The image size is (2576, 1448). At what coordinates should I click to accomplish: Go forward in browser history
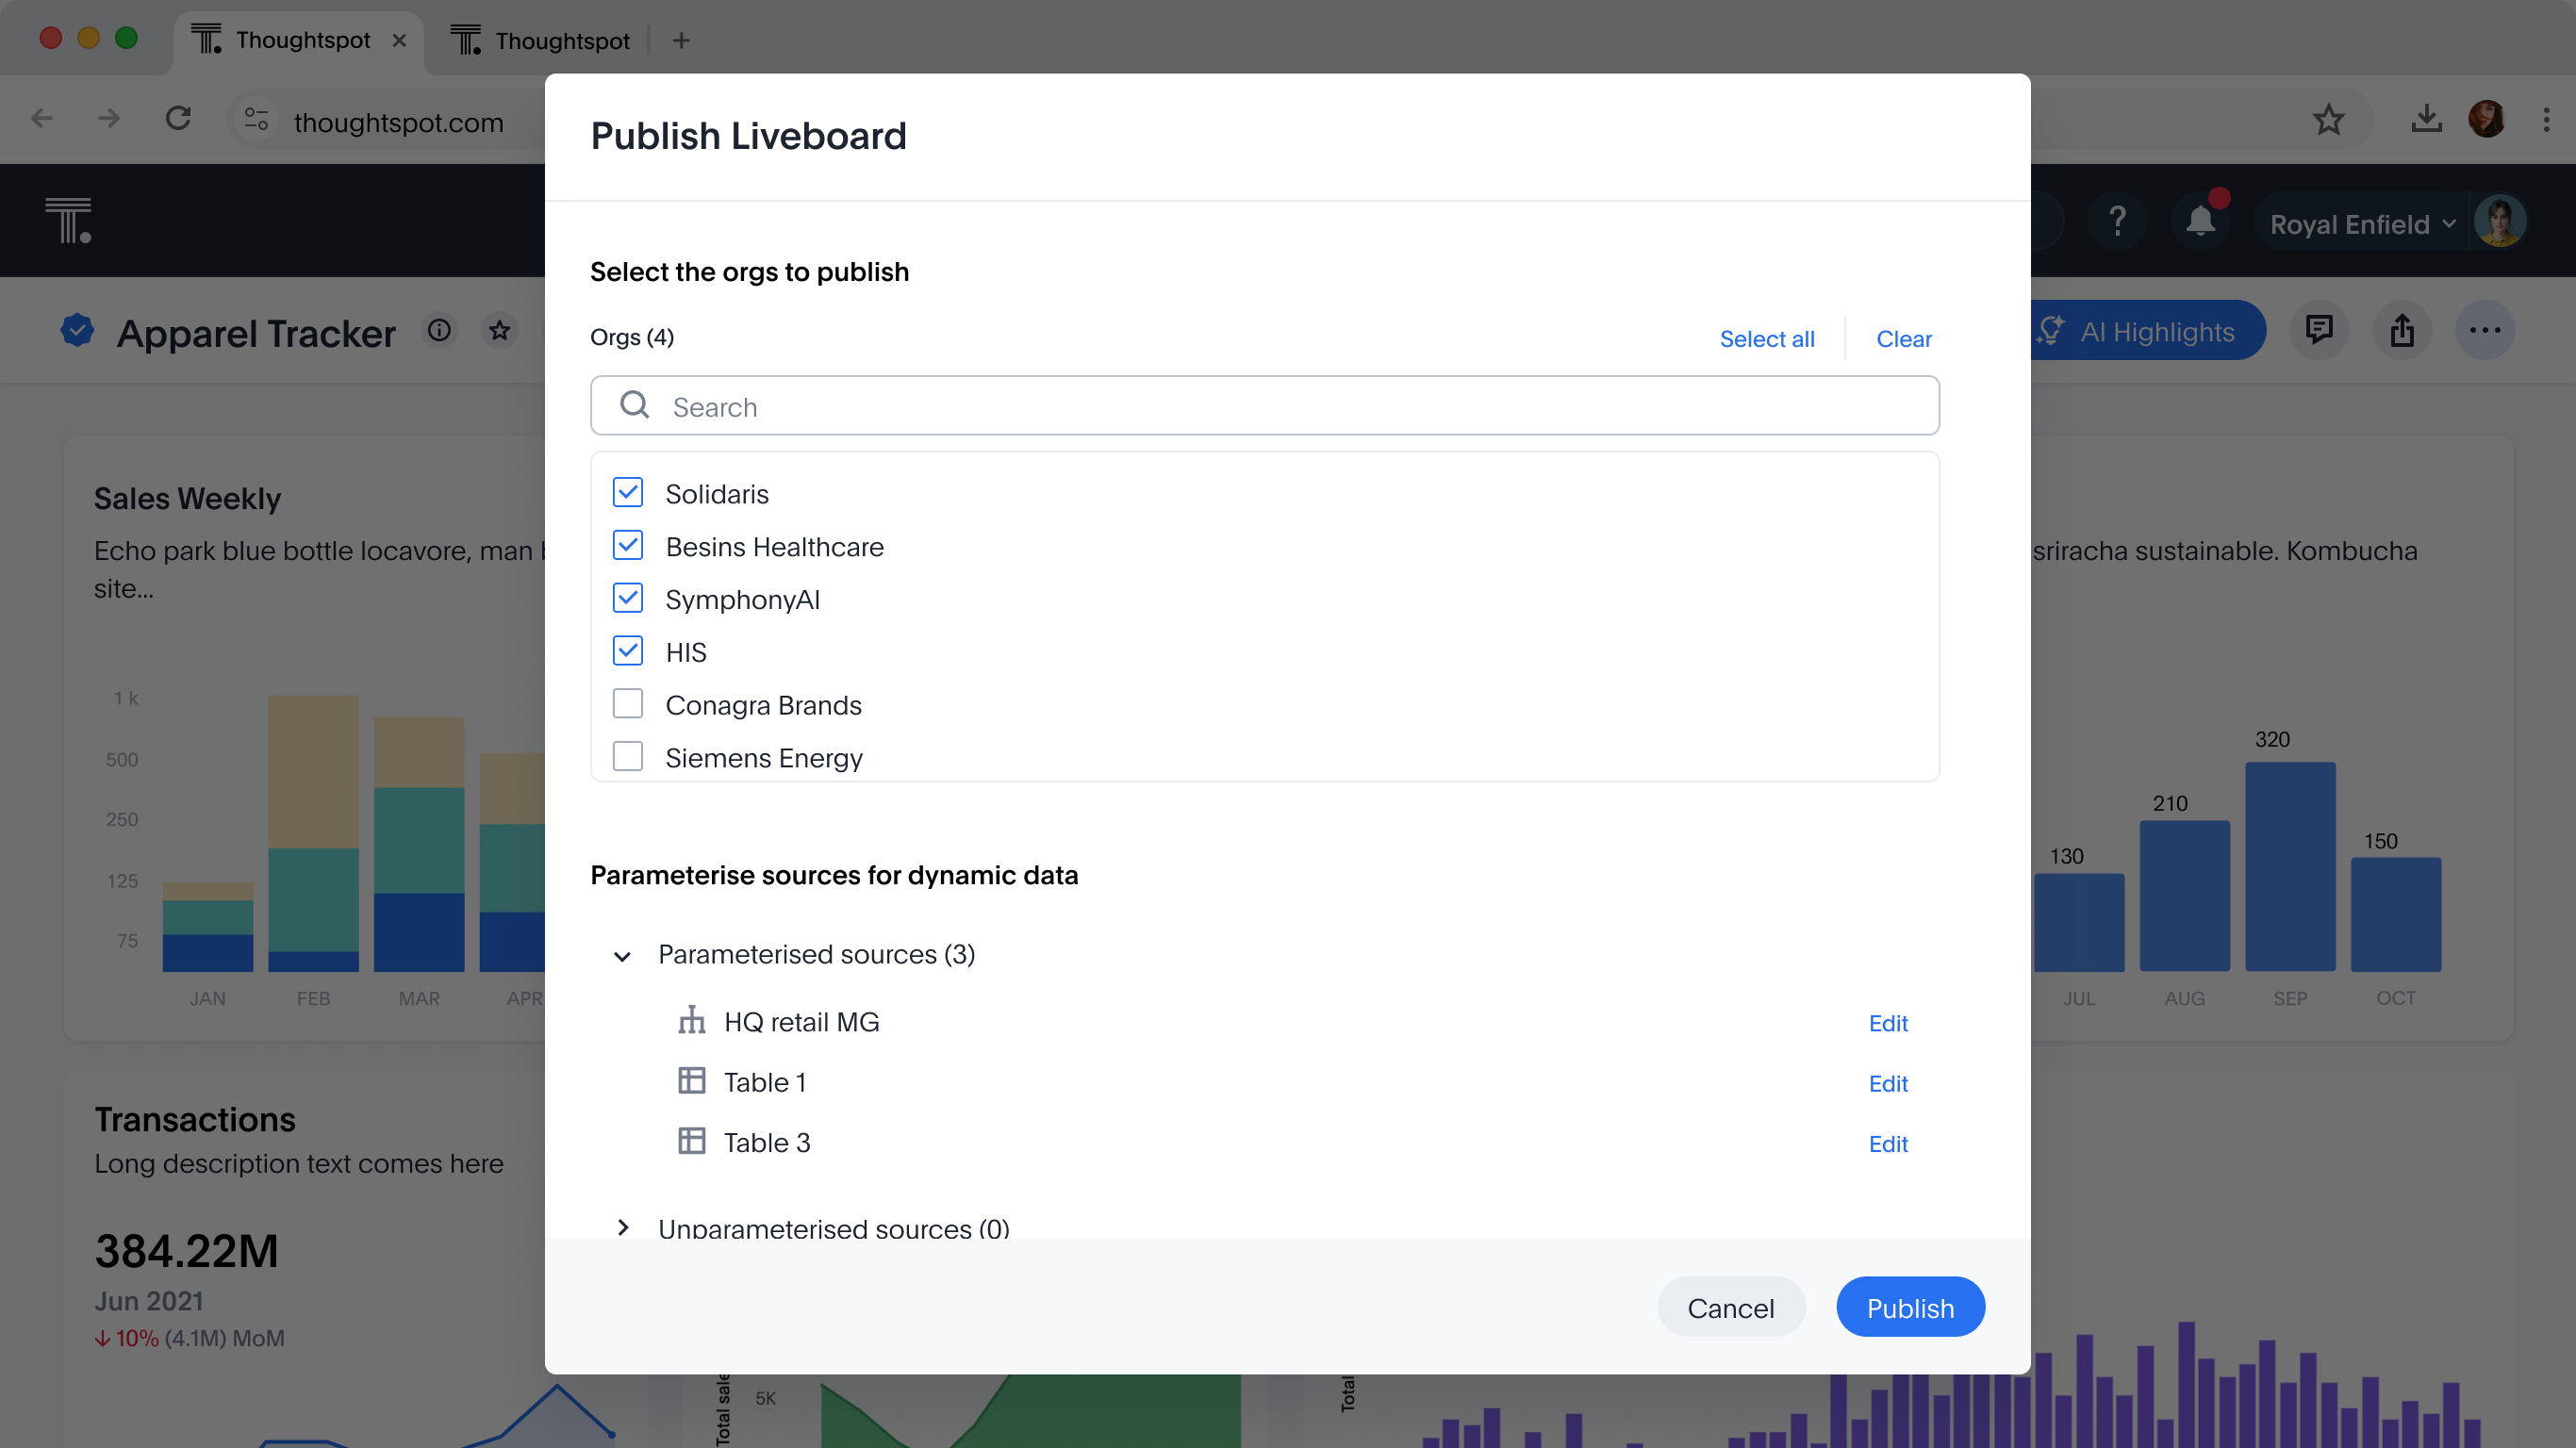pyautogui.click(x=109, y=119)
